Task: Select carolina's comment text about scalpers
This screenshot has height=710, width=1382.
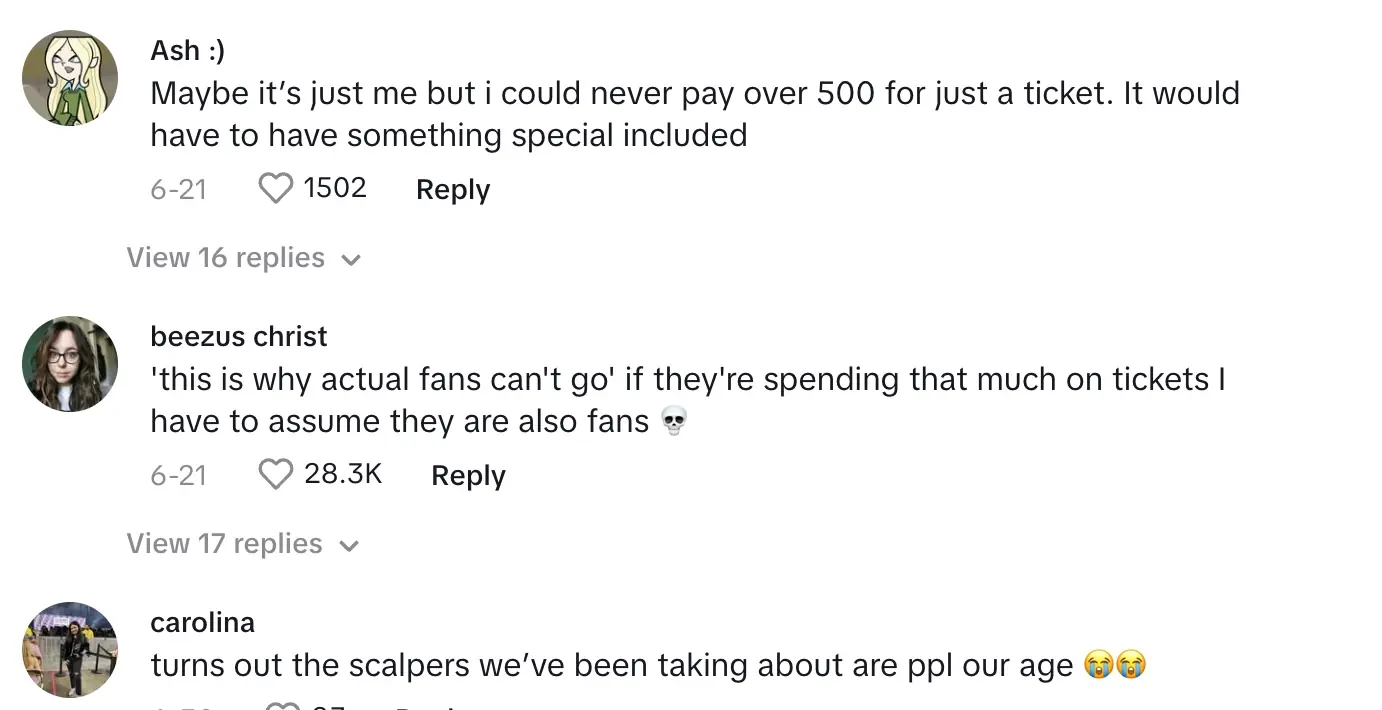Action: (x=612, y=666)
